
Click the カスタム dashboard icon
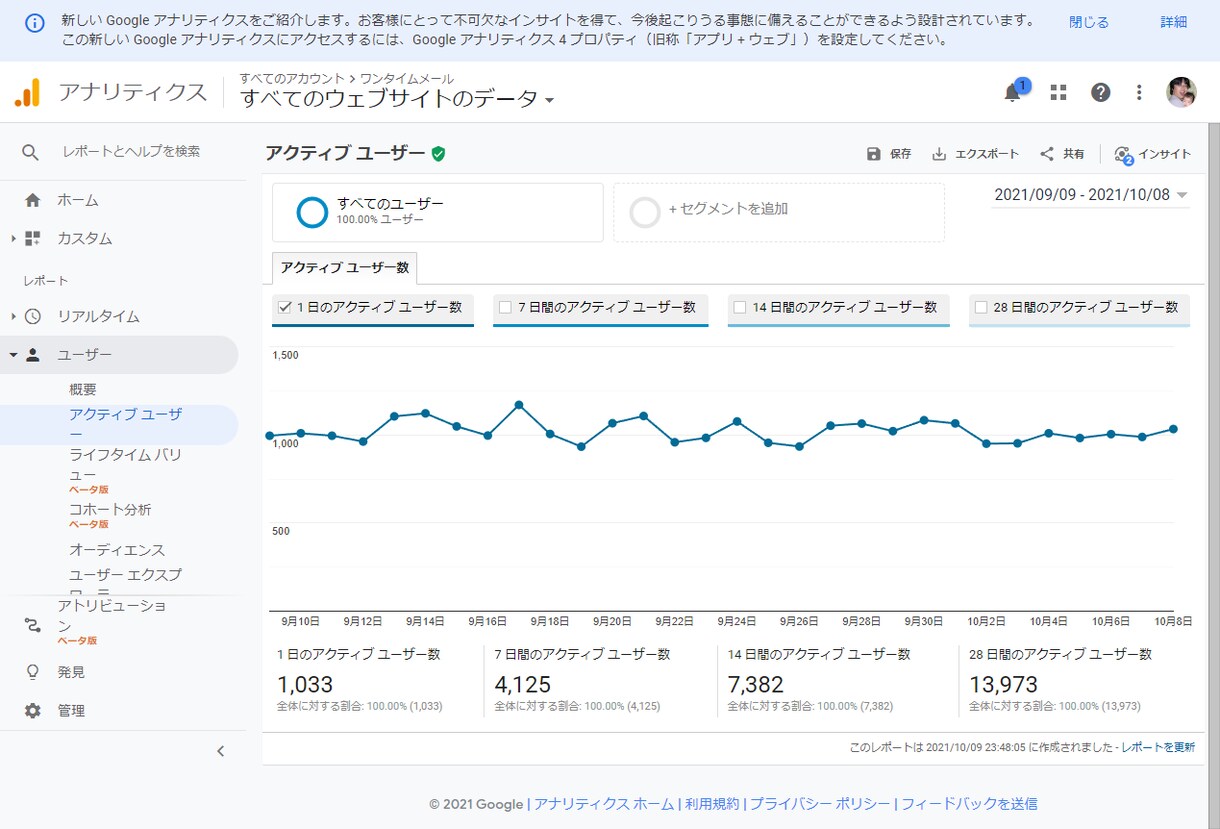click(32, 239)
